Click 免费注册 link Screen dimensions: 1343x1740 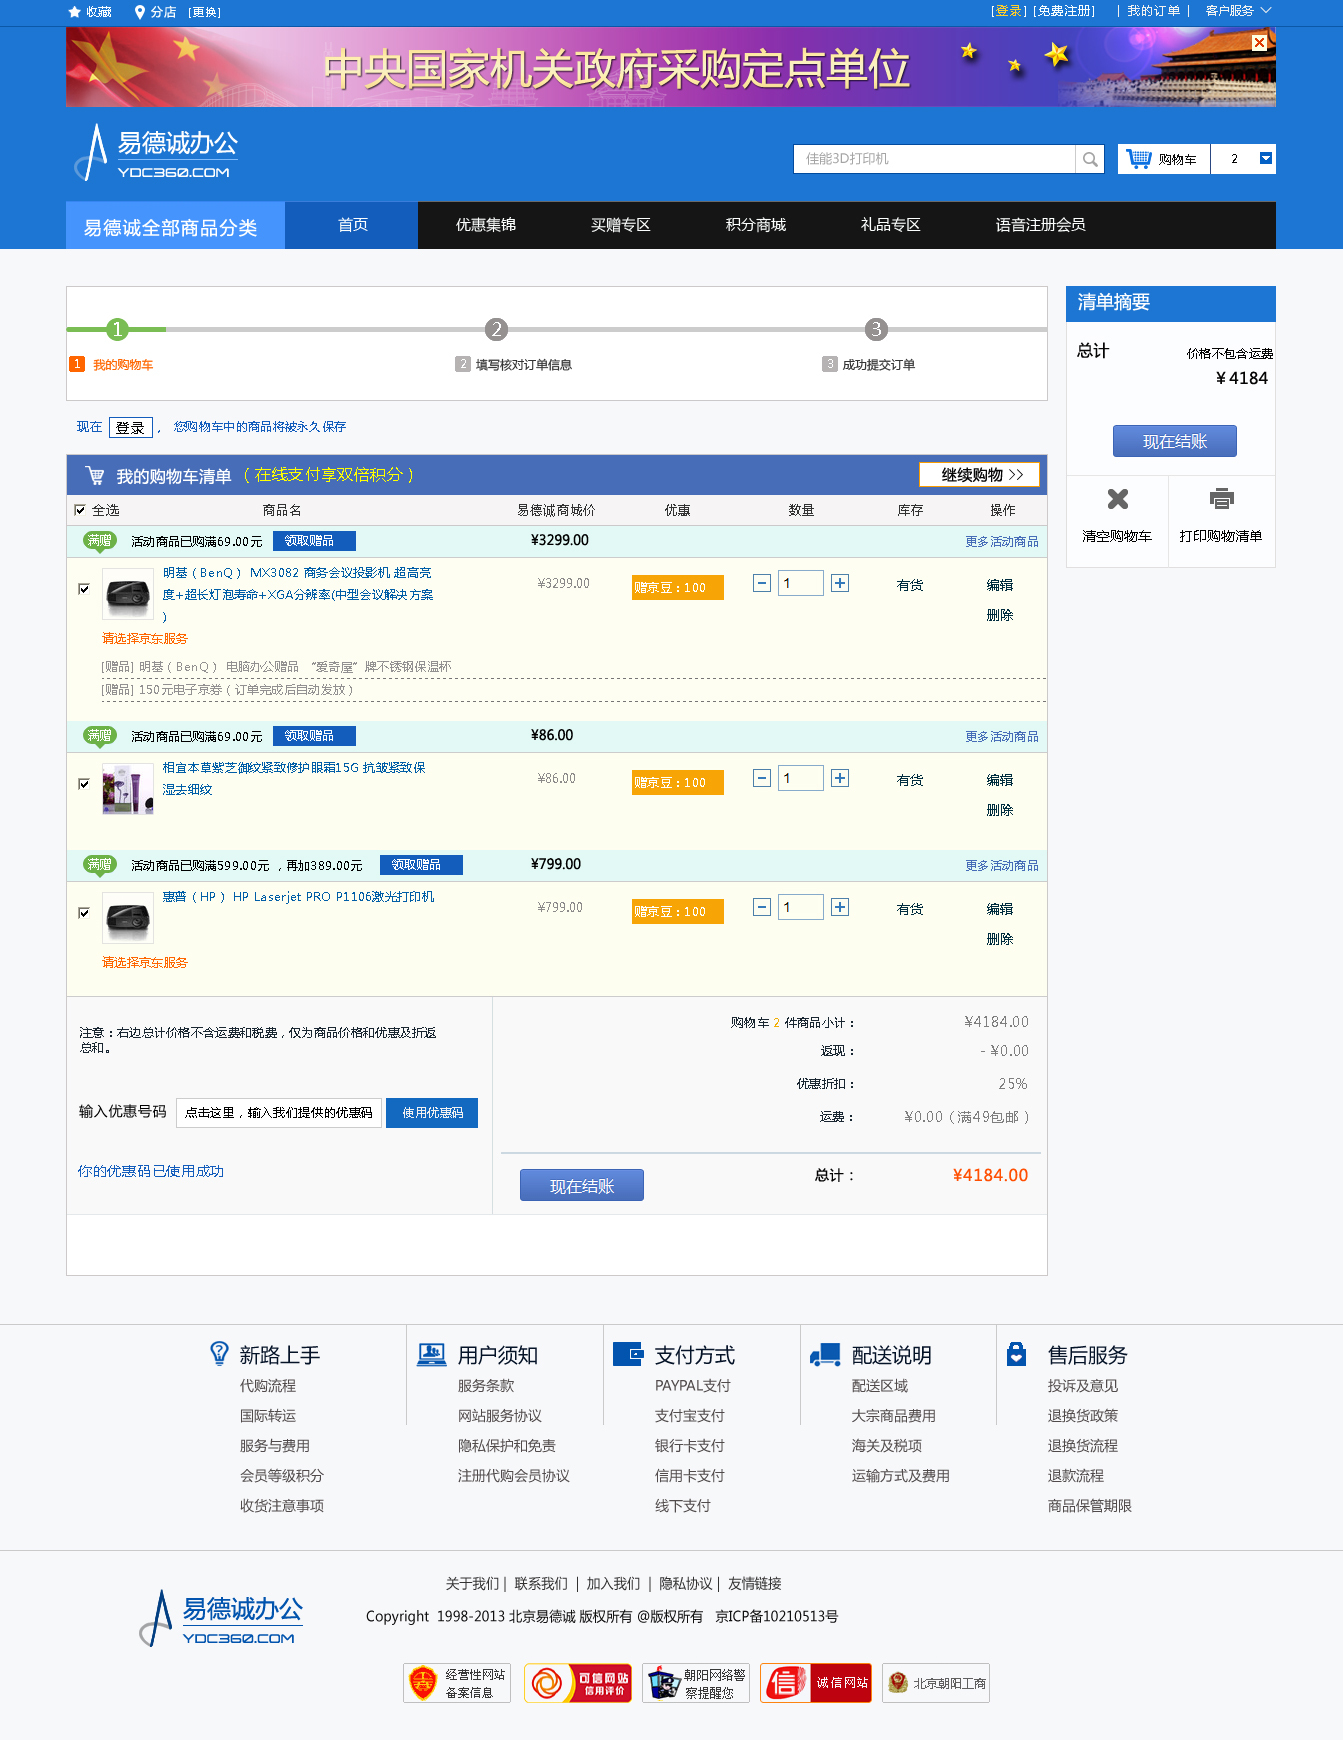1065,11
